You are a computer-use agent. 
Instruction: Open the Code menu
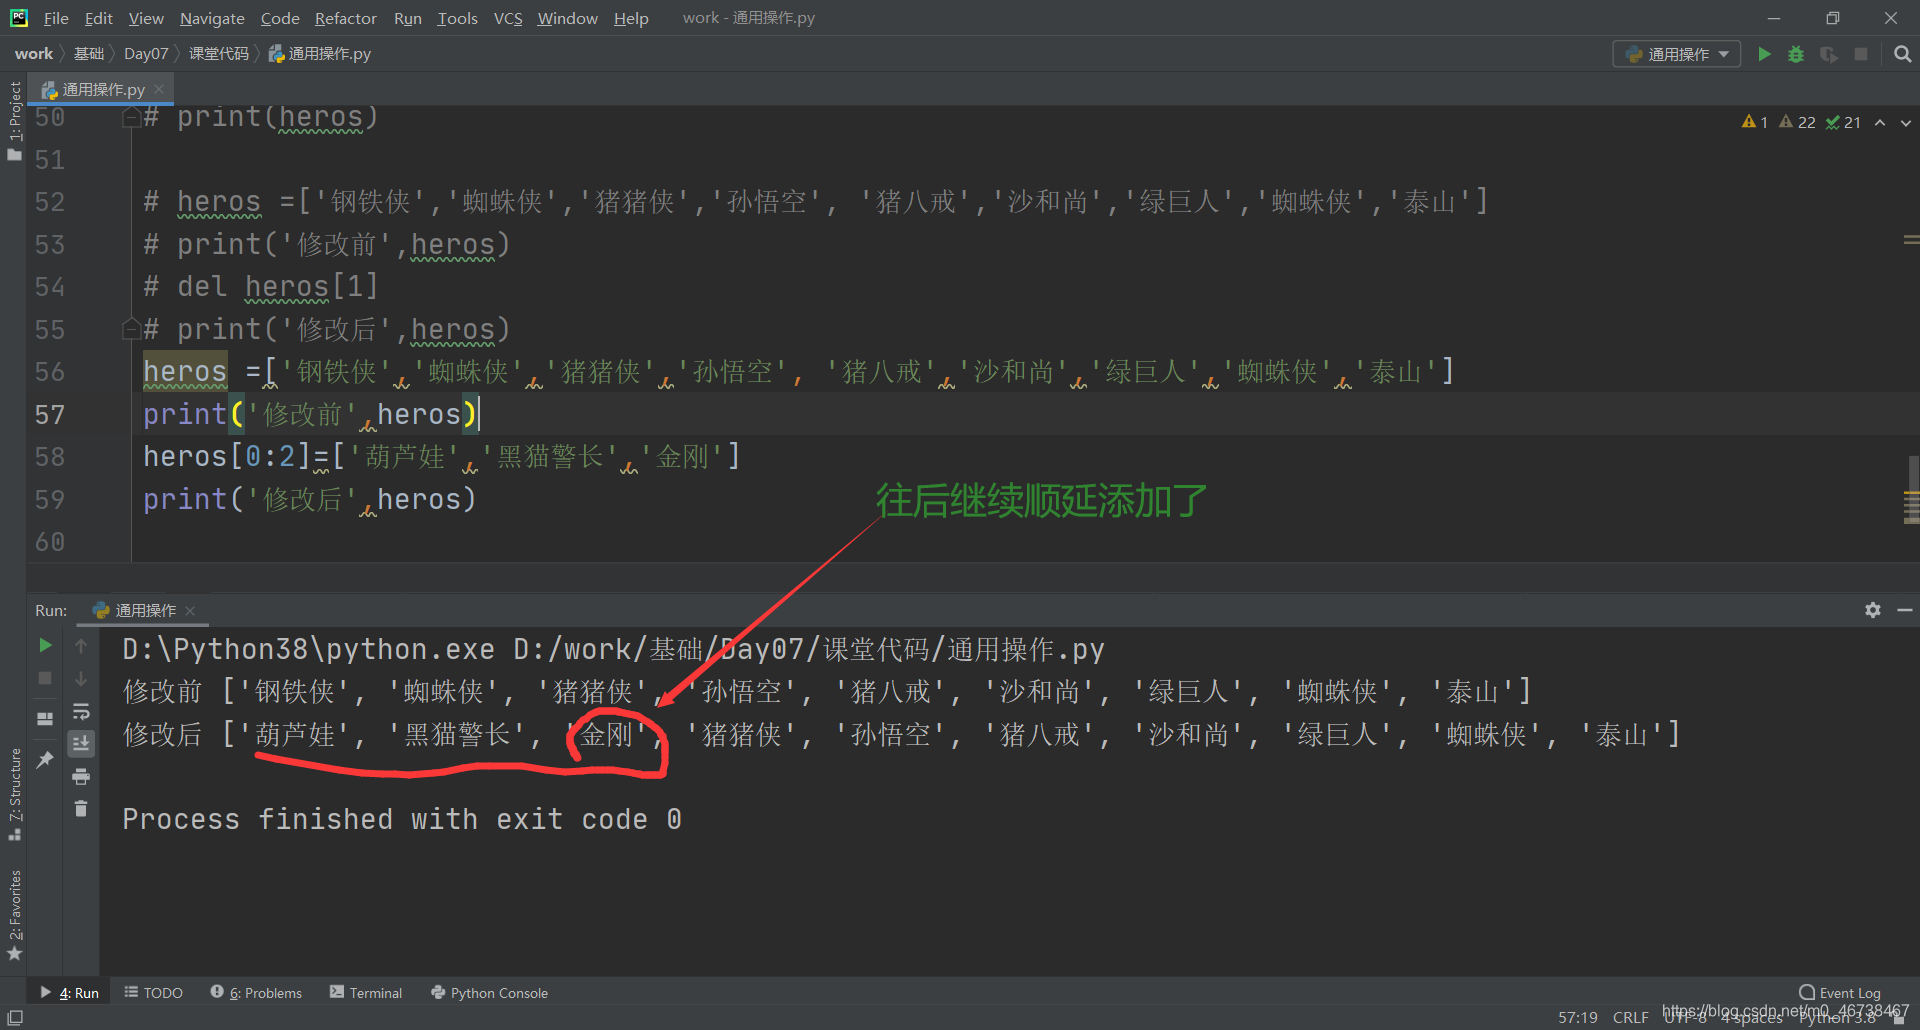[280, 18]
